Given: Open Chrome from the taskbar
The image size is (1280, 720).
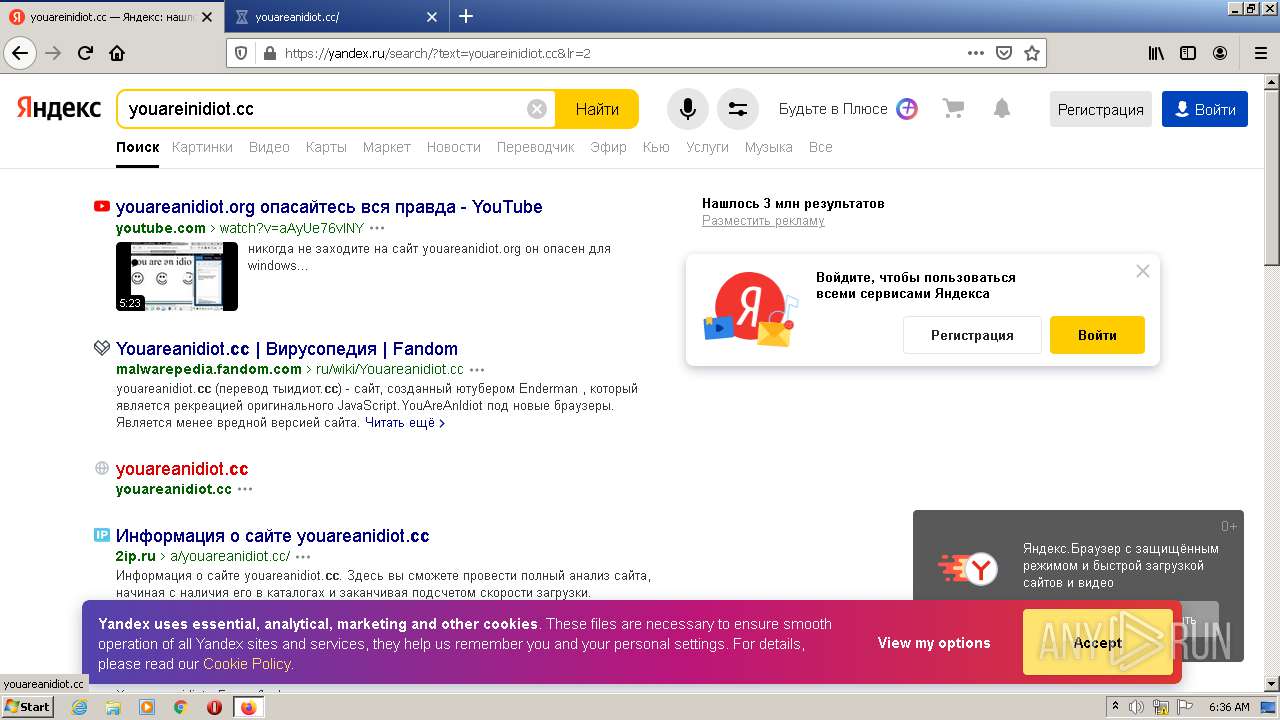Looking at the screenshot, I should 180,707.
